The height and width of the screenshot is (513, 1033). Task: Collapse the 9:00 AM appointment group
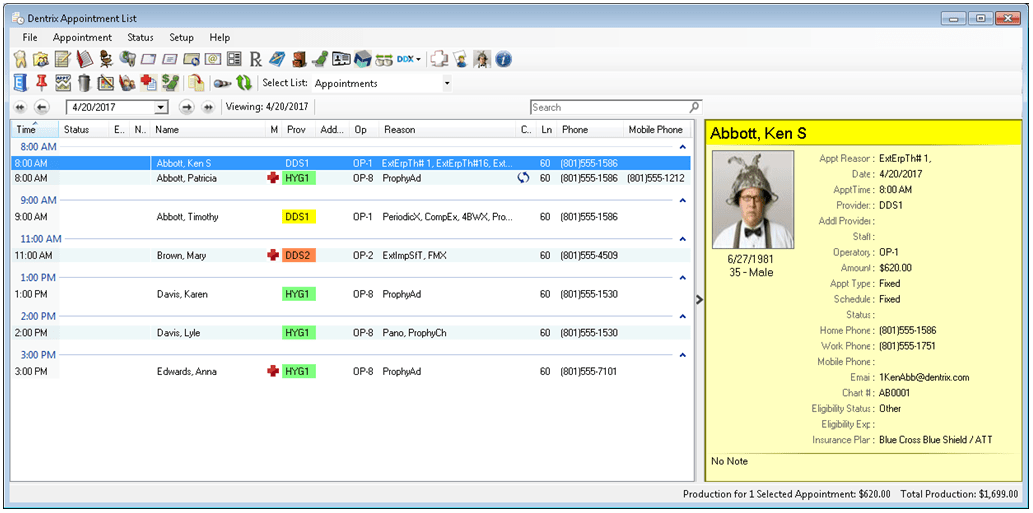click(x=683, y=200)
